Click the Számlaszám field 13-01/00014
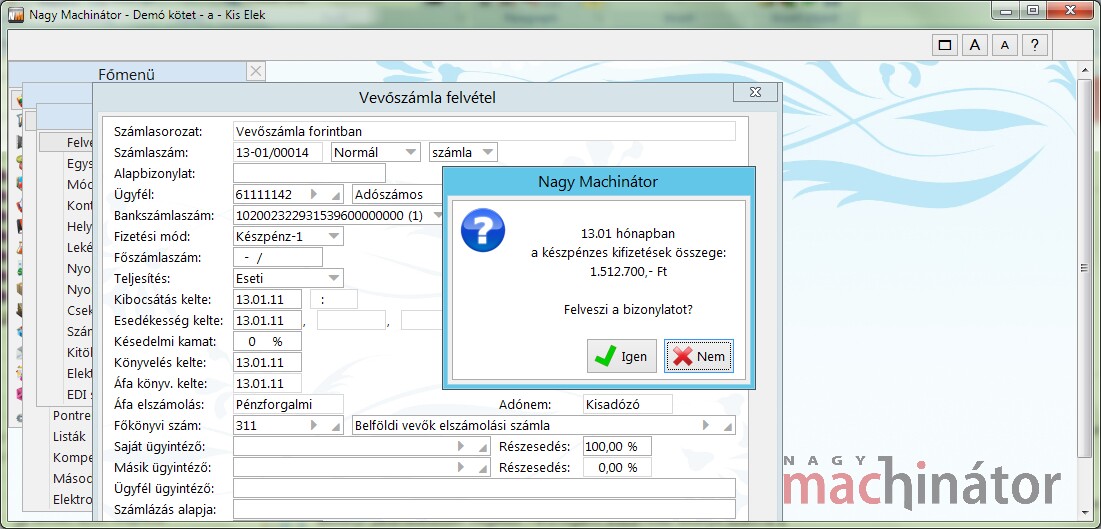The width and height of the screenshot is (1101, 529). (x=278, y=152)
